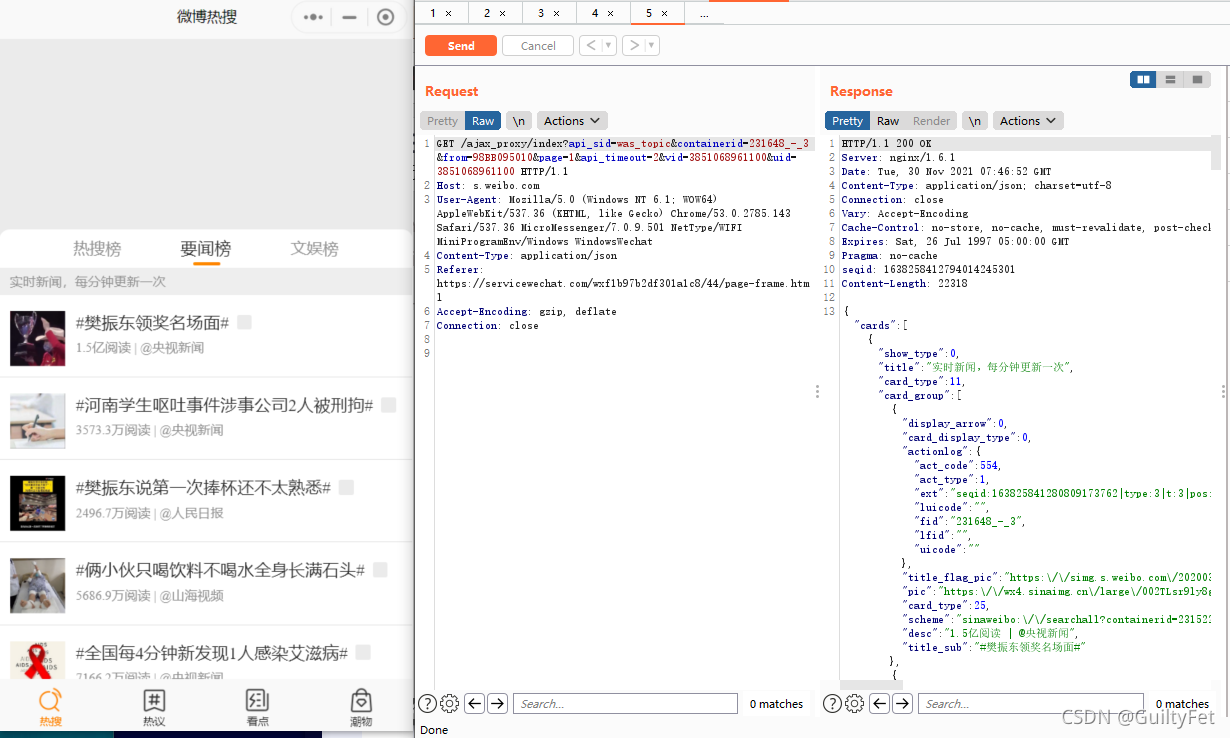Open topic #全国每4分钟新发现1人感染艾滋病#
The width and height of the screenshot is (1230, 738).
212,652
